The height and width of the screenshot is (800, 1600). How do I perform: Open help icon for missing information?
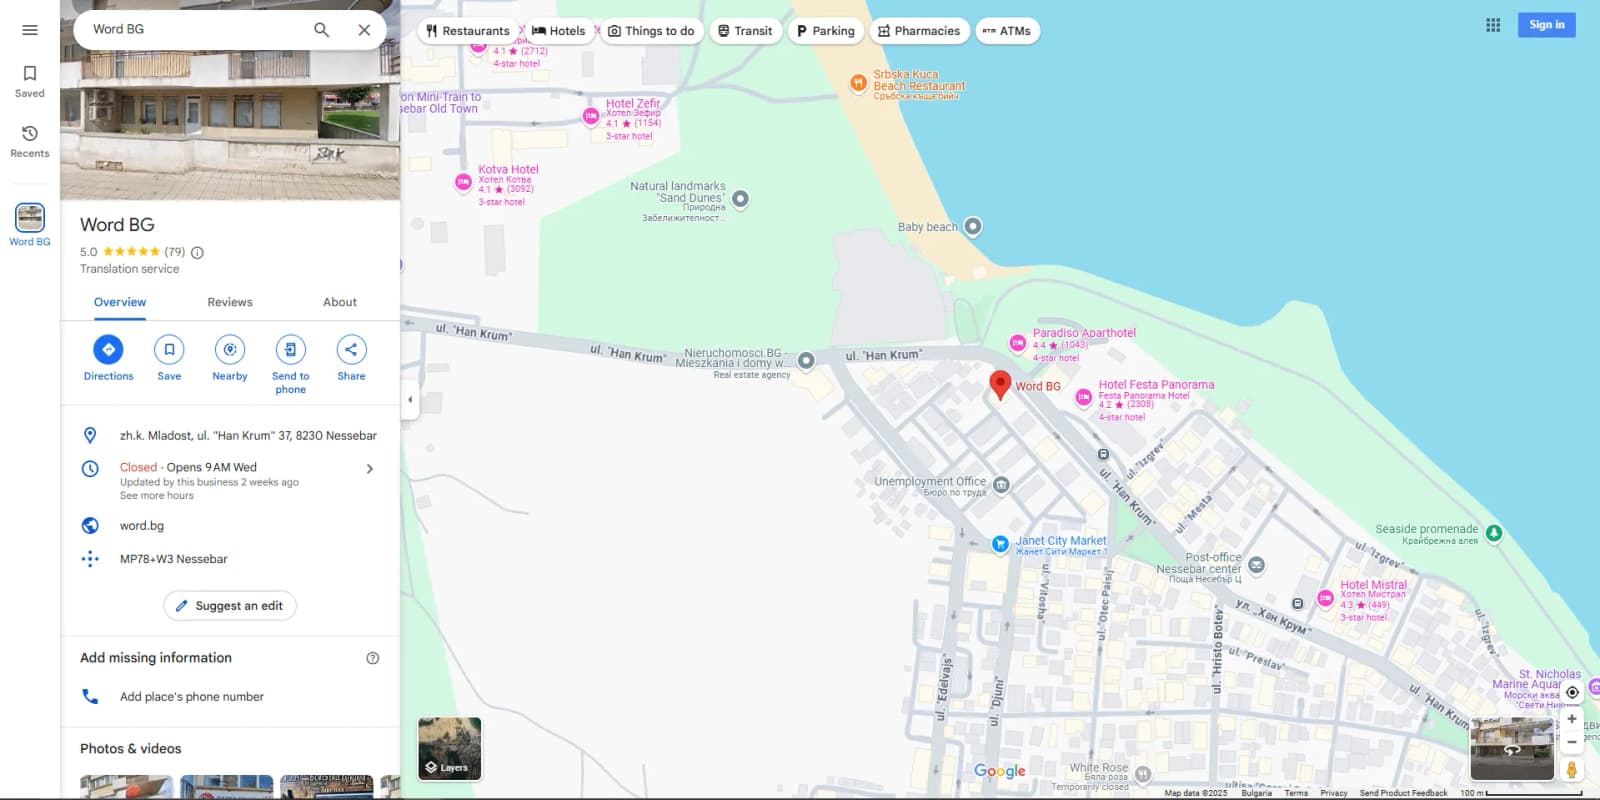373,658
